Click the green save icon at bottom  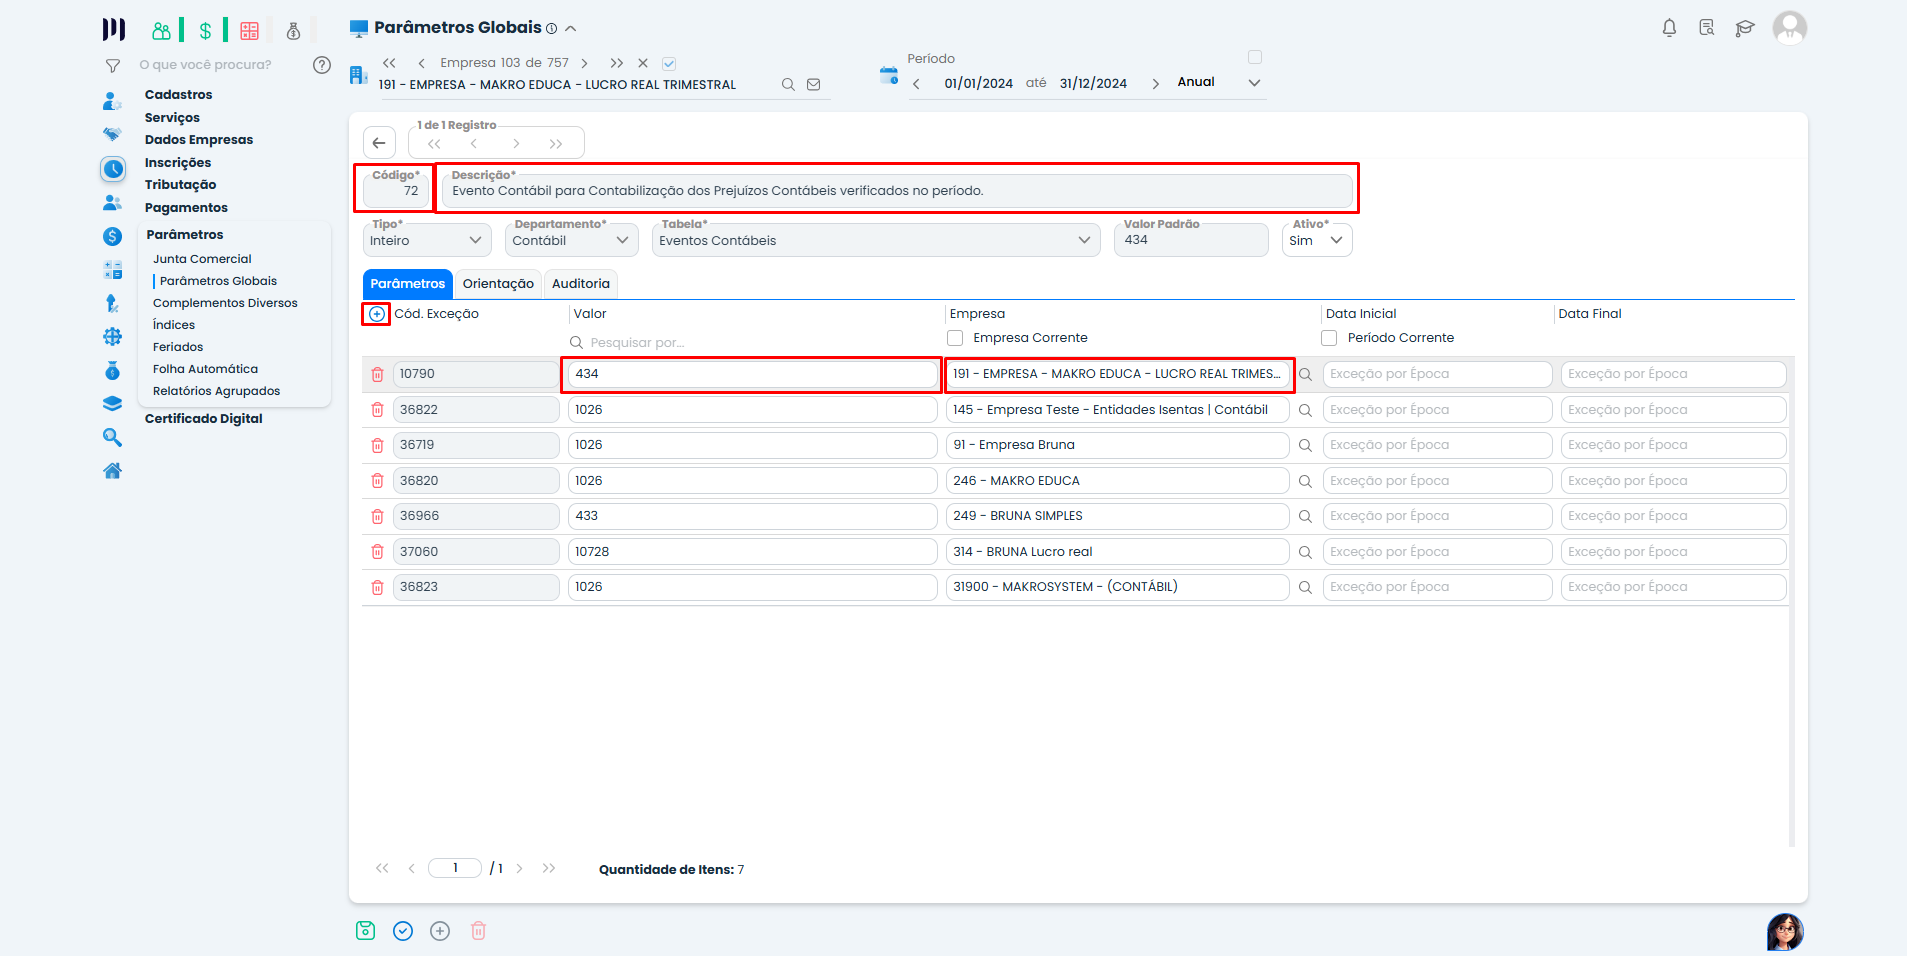pos(365,931)
